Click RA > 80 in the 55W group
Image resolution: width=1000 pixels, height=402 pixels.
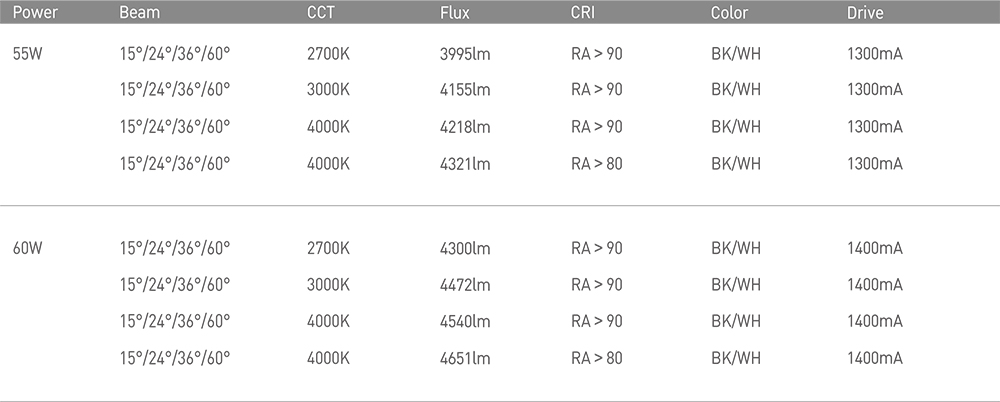[x=596, y=164]
